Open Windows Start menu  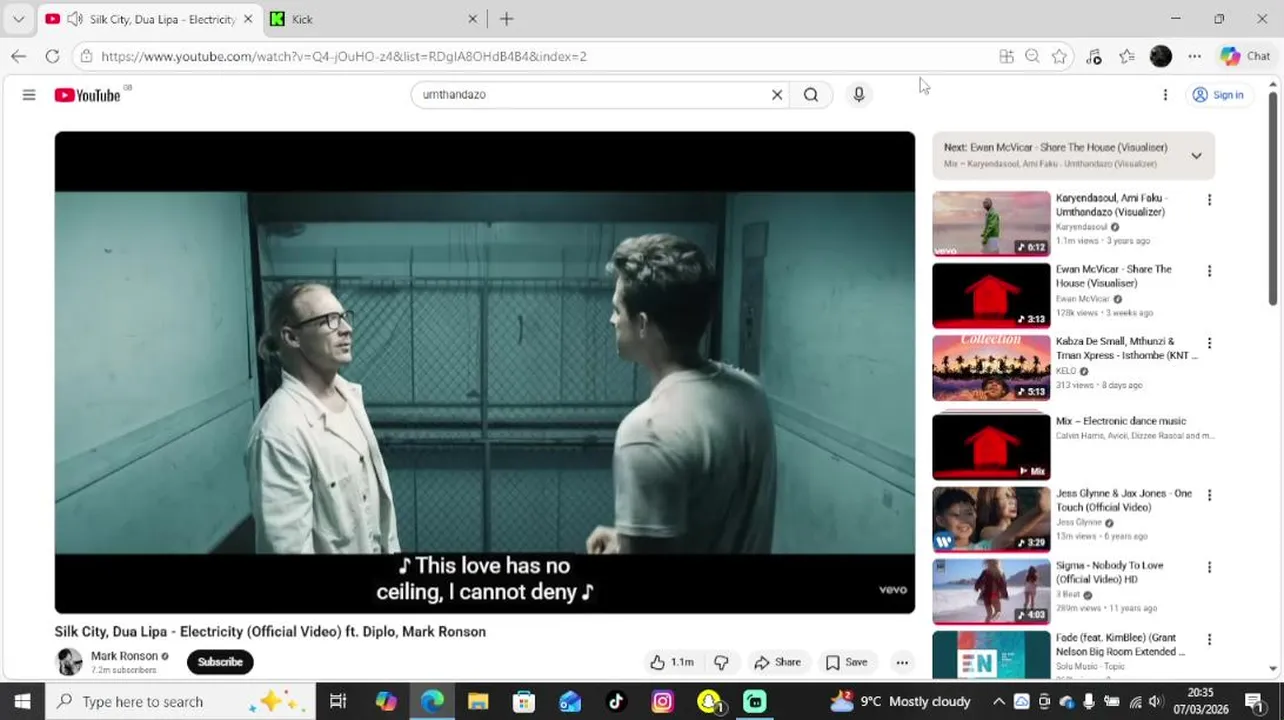tap(22, 701)
